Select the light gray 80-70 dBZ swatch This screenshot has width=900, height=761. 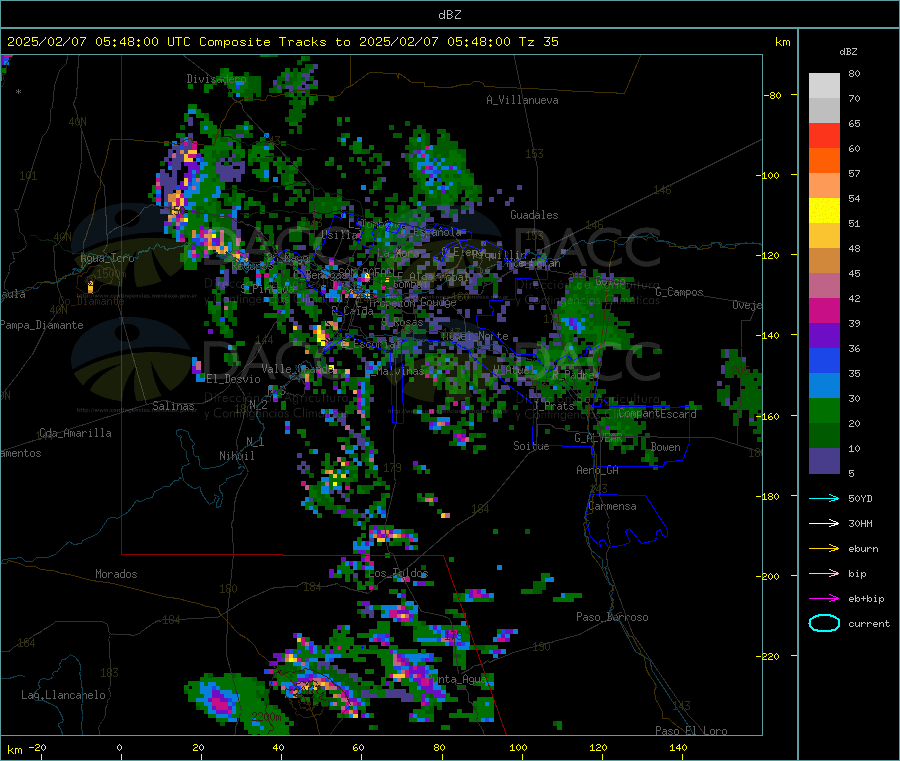click(824, 86)
